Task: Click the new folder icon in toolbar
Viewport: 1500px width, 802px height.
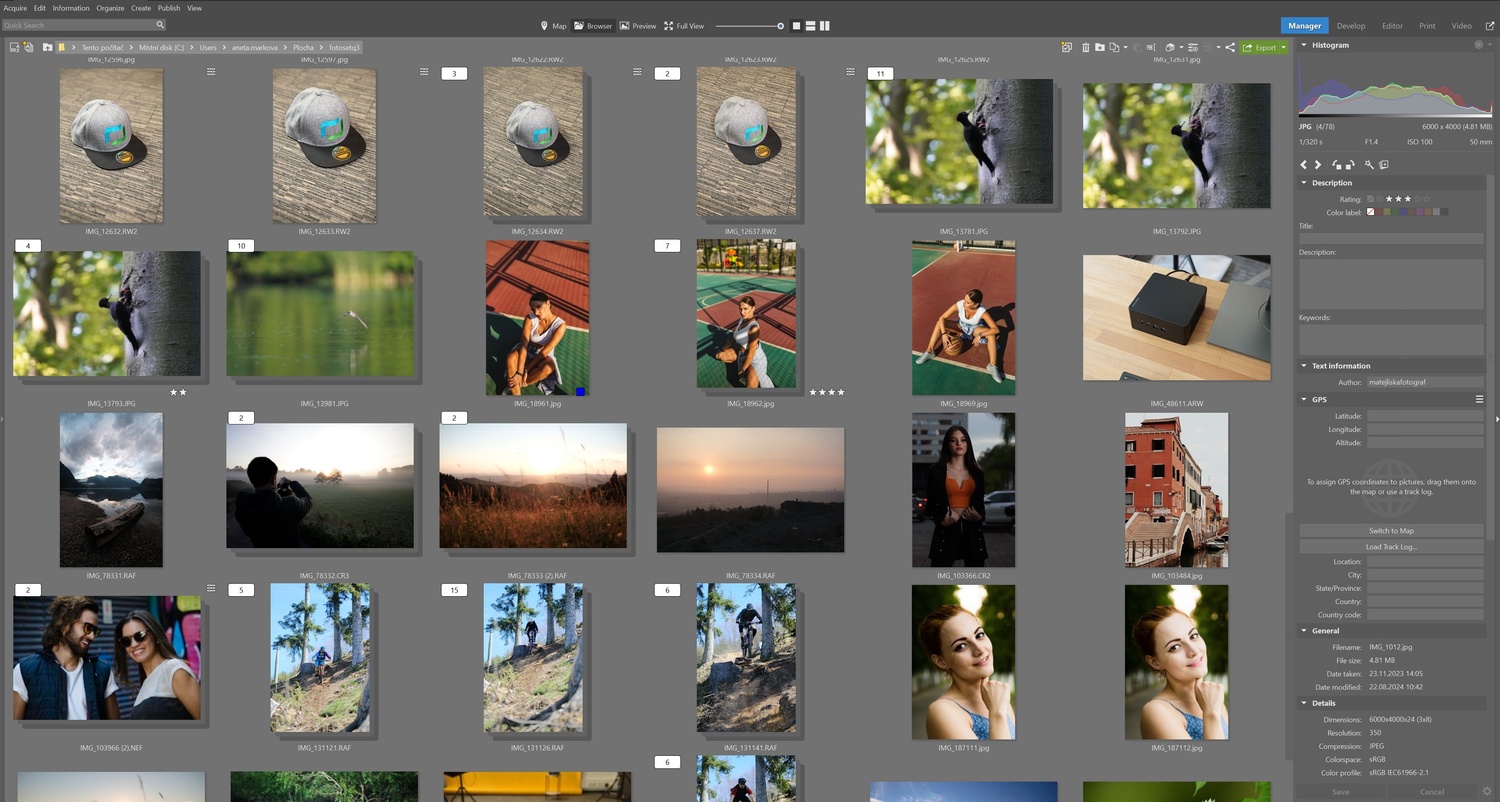Action: (x=1100, y=47)
